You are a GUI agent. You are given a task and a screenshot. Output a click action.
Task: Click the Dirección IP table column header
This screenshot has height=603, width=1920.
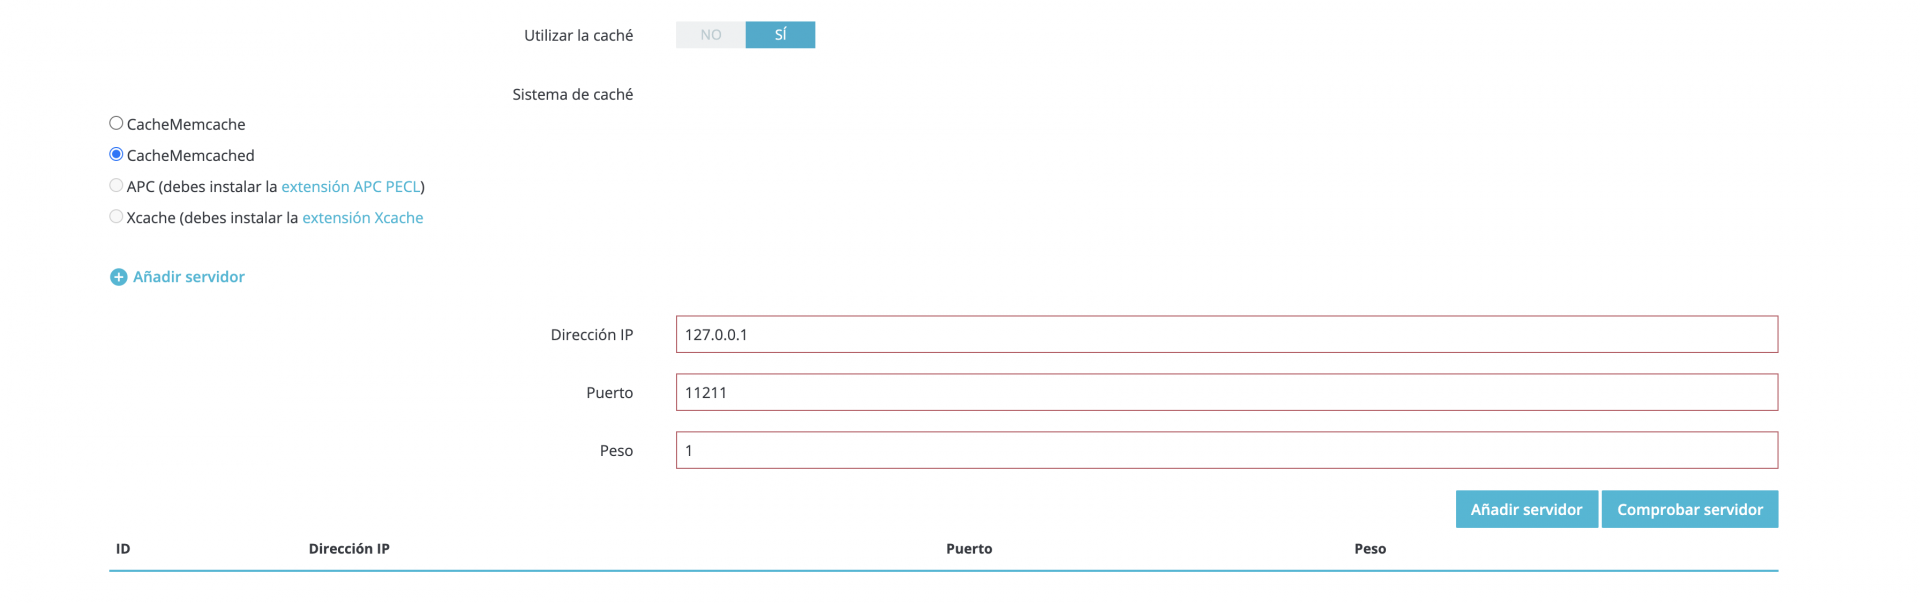coord(349,549)
